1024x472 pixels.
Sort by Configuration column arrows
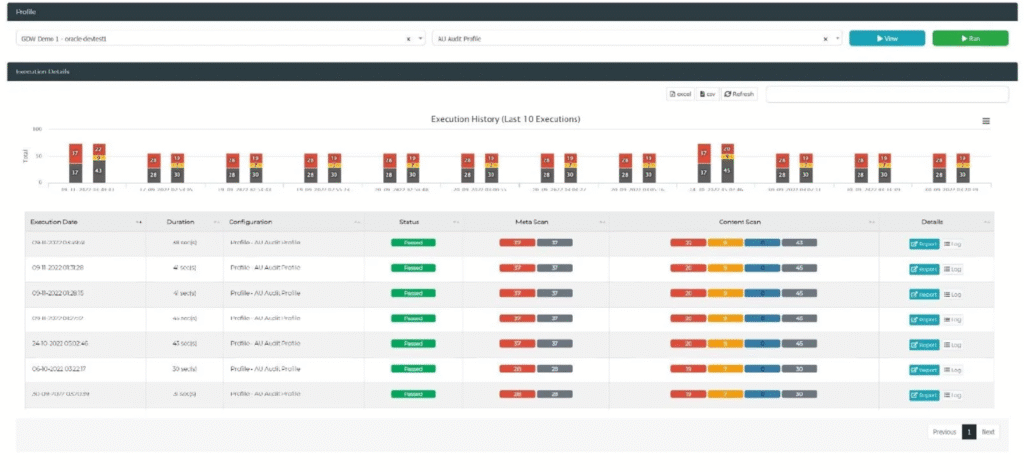(357, 223)
